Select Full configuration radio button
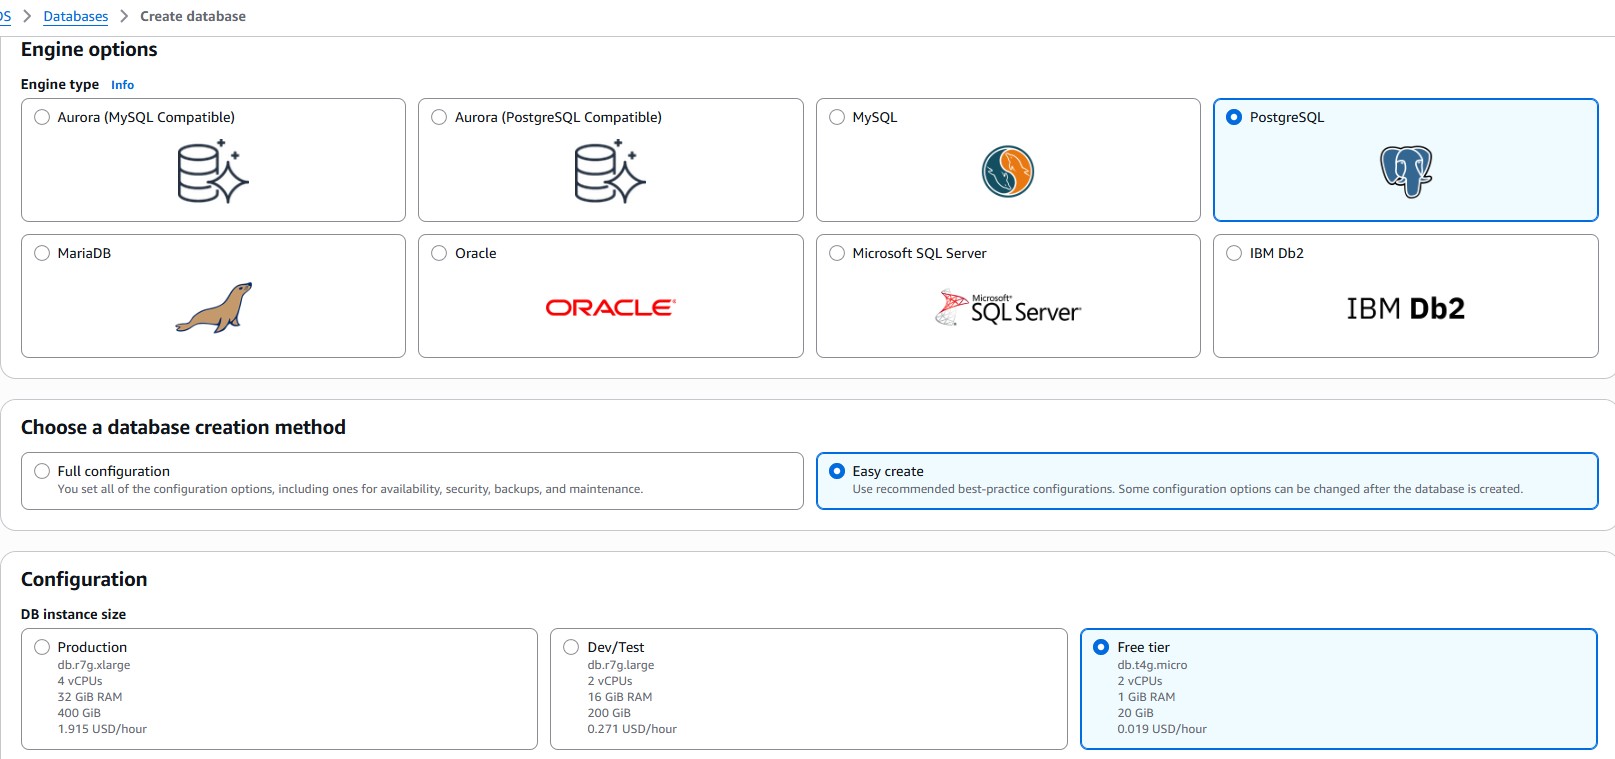 (42, 471)
